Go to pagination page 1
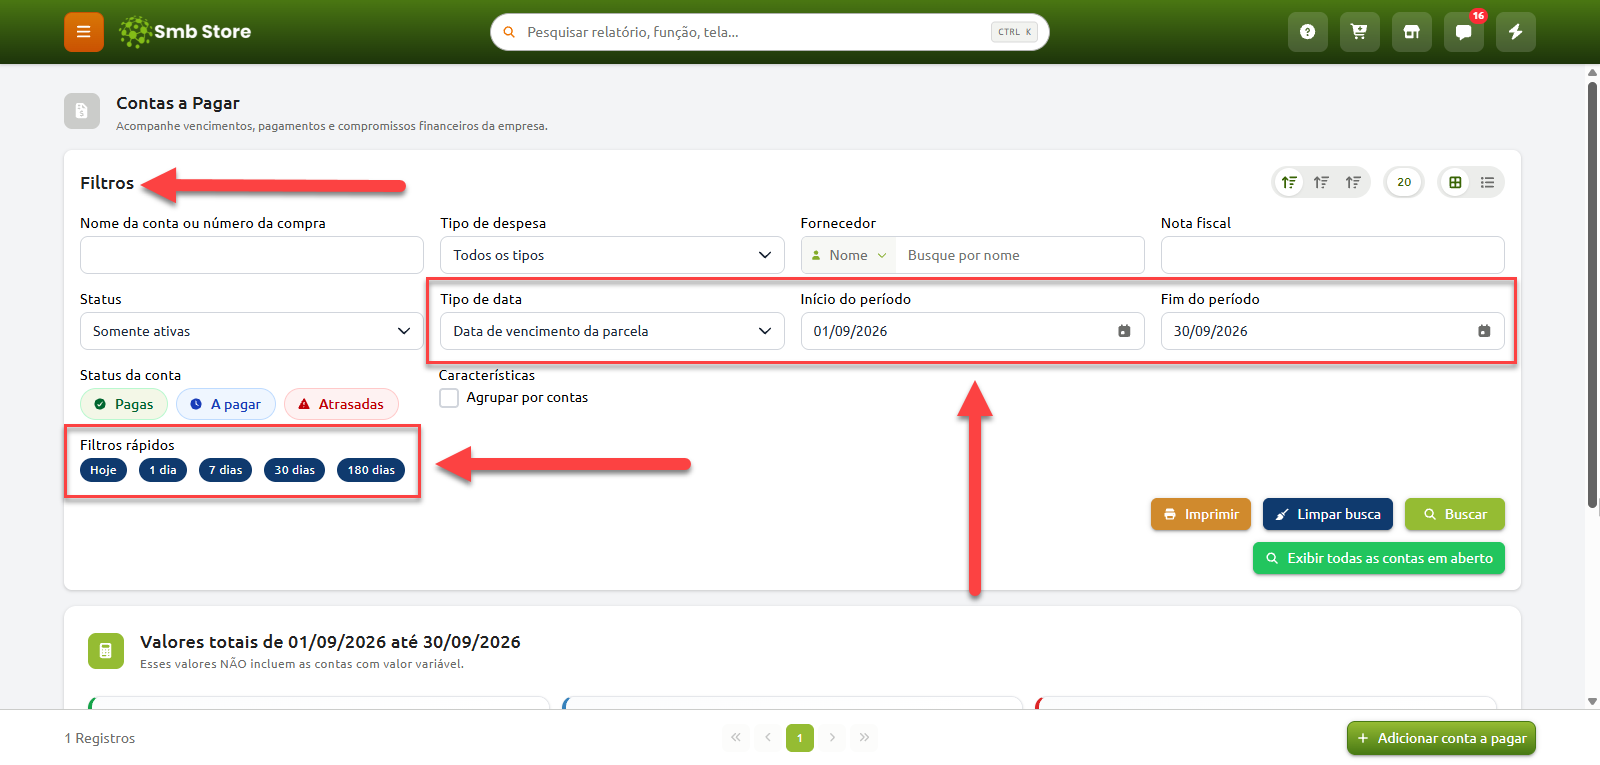This screenshot has width=1600, height=765. [800, 738]
